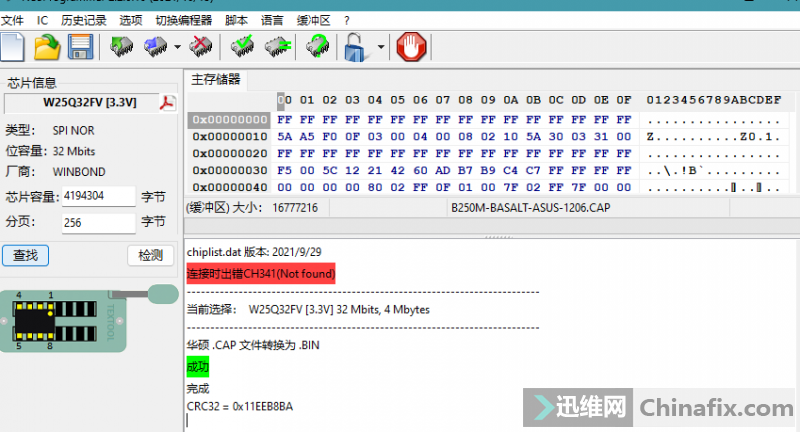This screenshot has height=432, width=800.
Task: Select hex row address 0x00000040
Action: coord(230,187)
